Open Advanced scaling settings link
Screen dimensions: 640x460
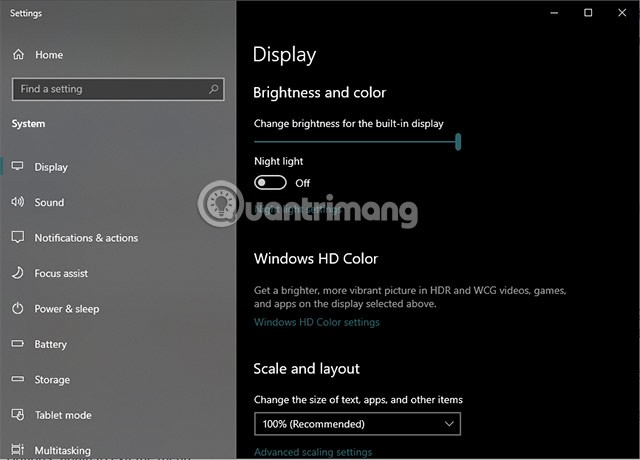click(313, 452)
